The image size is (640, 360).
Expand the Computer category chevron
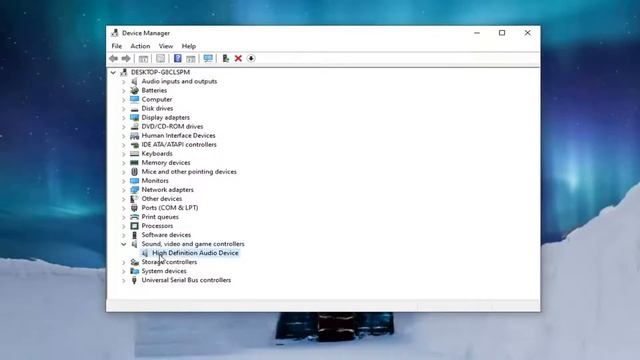124,100
